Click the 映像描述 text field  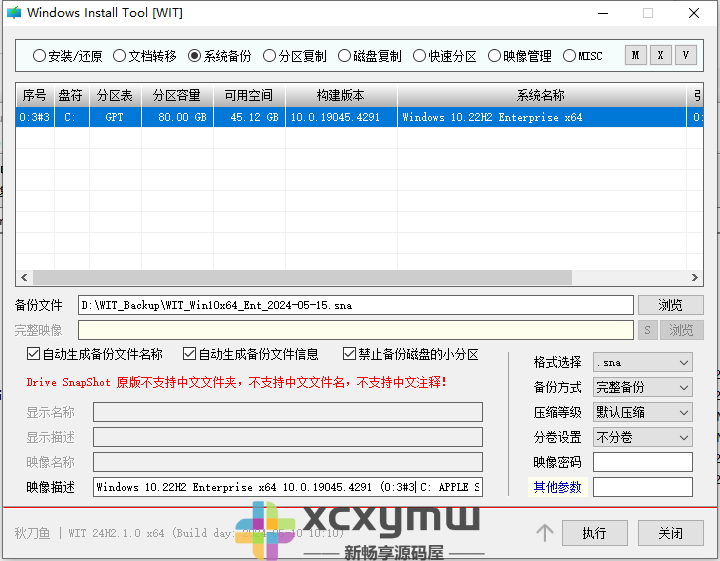coord(287,487)
